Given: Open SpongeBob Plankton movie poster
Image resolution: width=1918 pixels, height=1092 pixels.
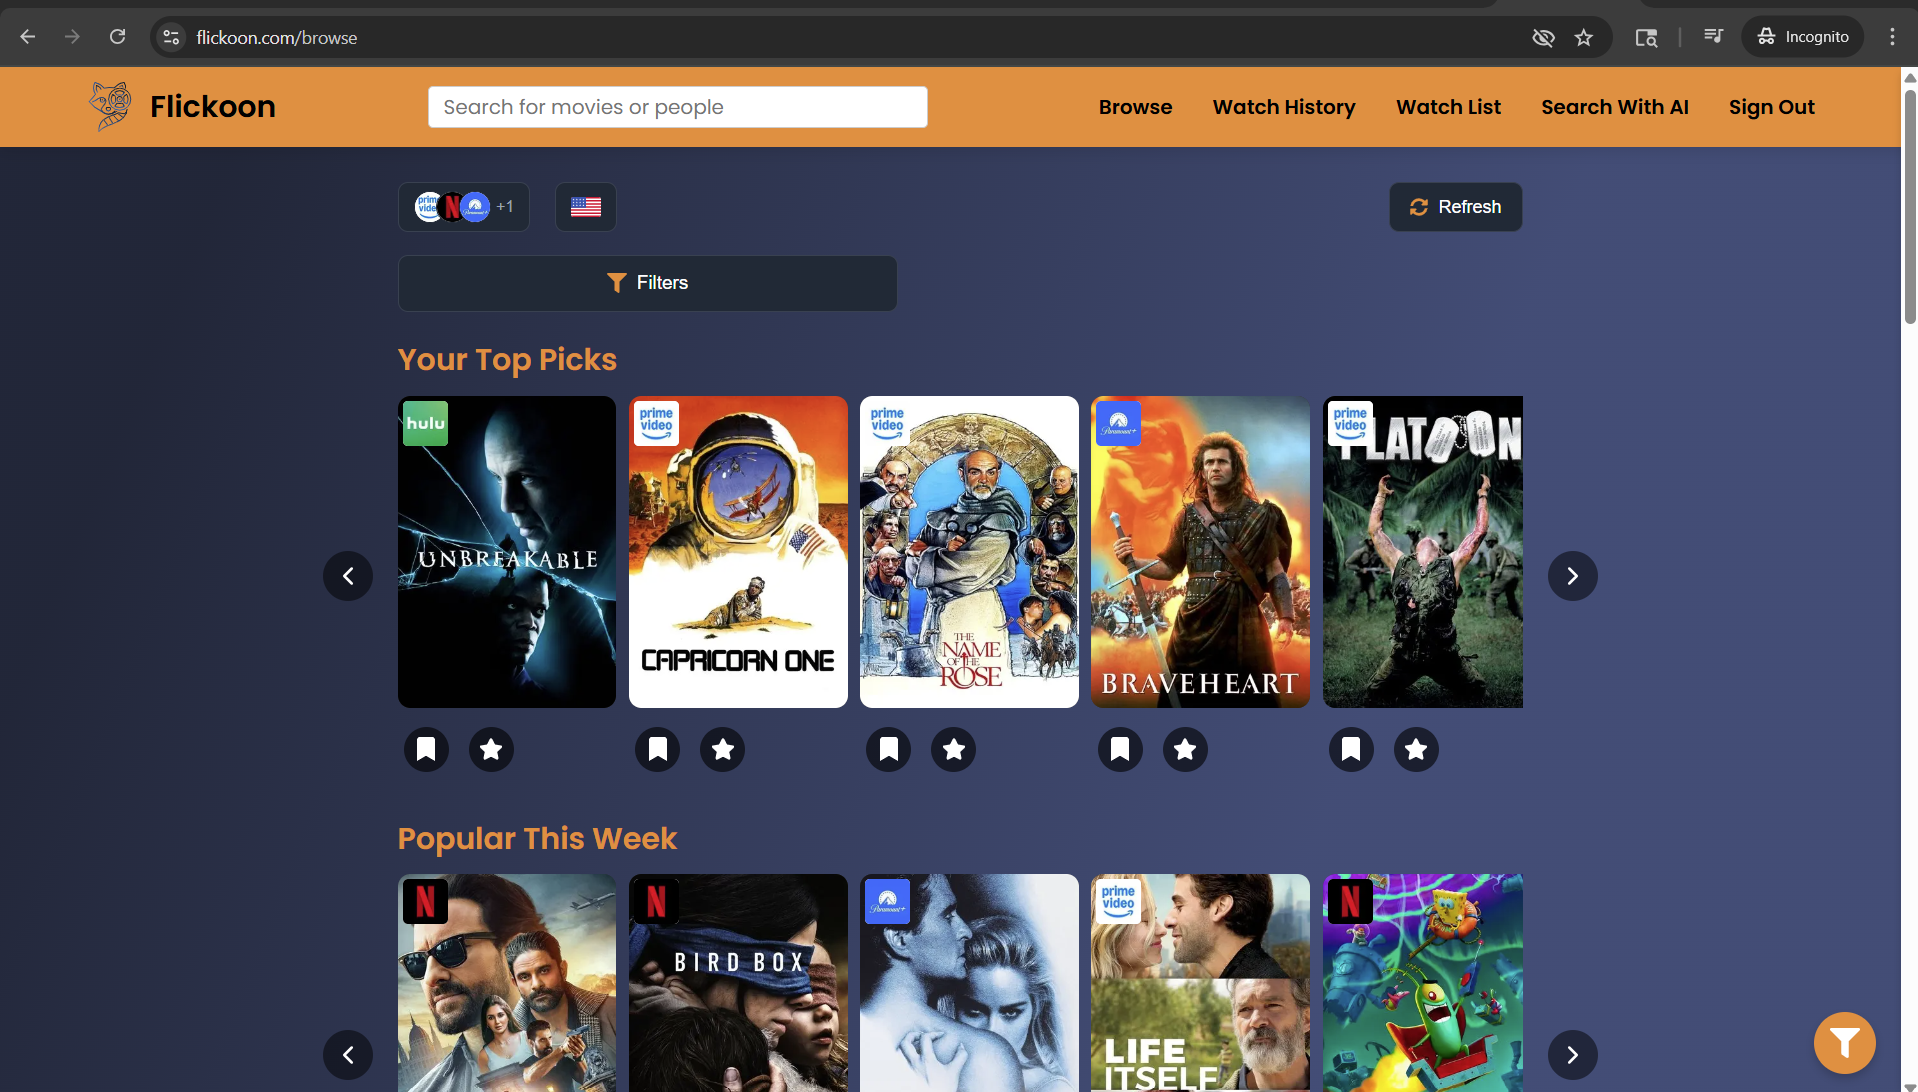Looking at the screenshot, I should click(1422, 983).
